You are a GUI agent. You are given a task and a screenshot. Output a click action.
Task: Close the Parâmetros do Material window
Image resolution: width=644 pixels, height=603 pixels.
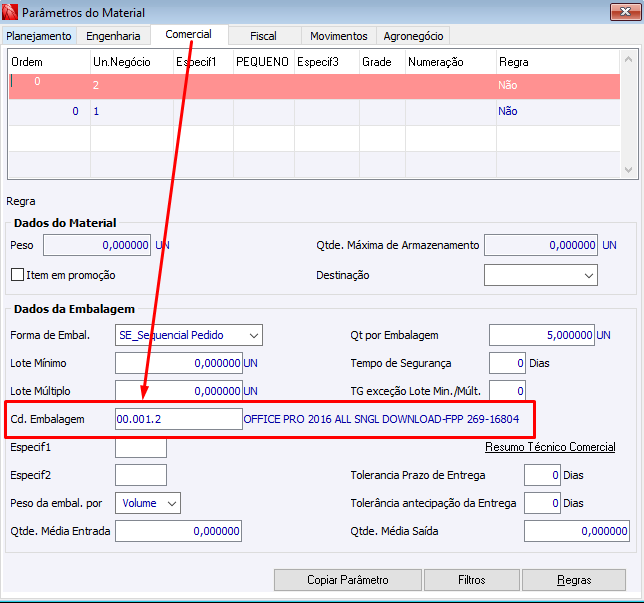(625, 12)
